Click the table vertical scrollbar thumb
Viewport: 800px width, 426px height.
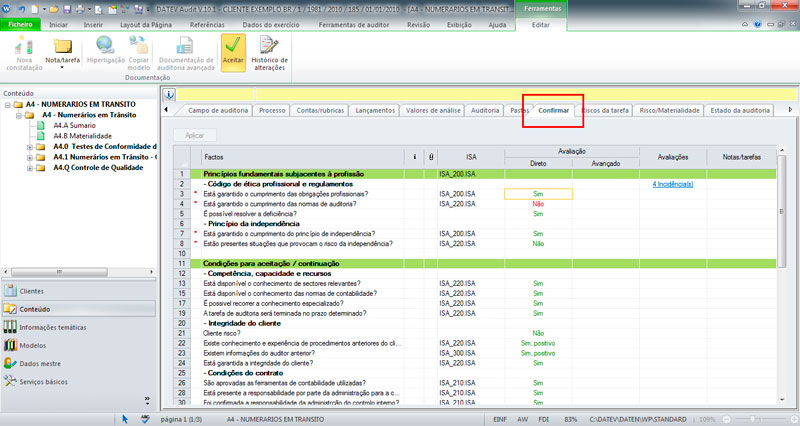(x=781, y=211)
